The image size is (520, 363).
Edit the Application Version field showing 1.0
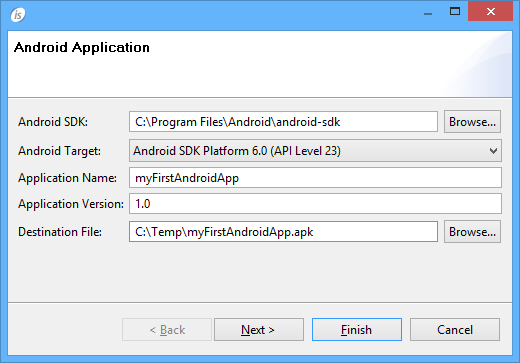[x=315, y=204]
